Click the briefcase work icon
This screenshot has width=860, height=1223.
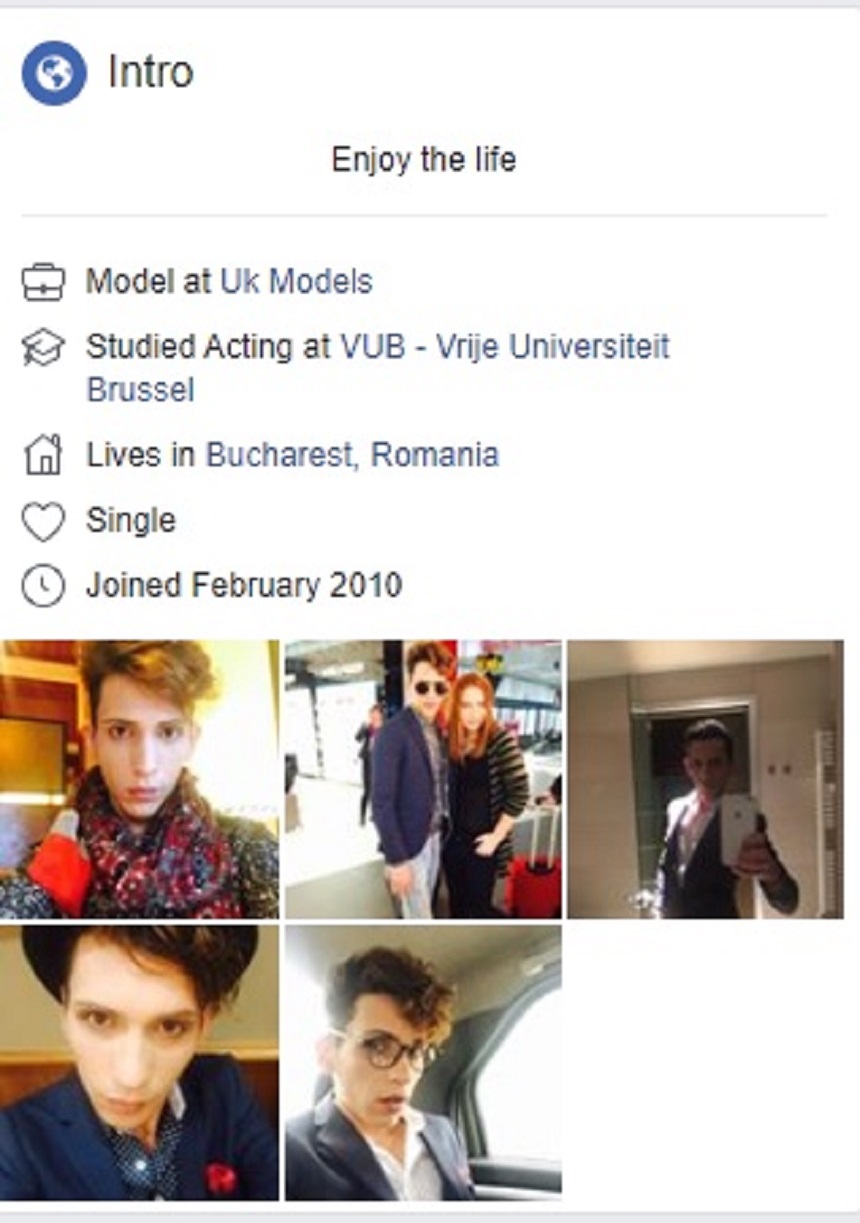tap(43, 283)
